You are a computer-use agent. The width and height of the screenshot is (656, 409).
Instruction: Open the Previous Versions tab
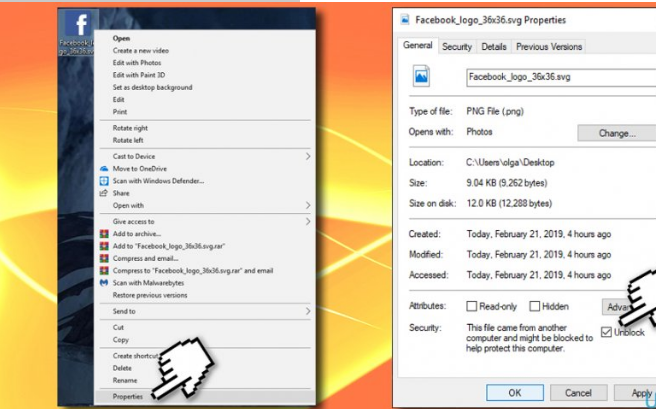pyautogui.click(x=549, y=46)
